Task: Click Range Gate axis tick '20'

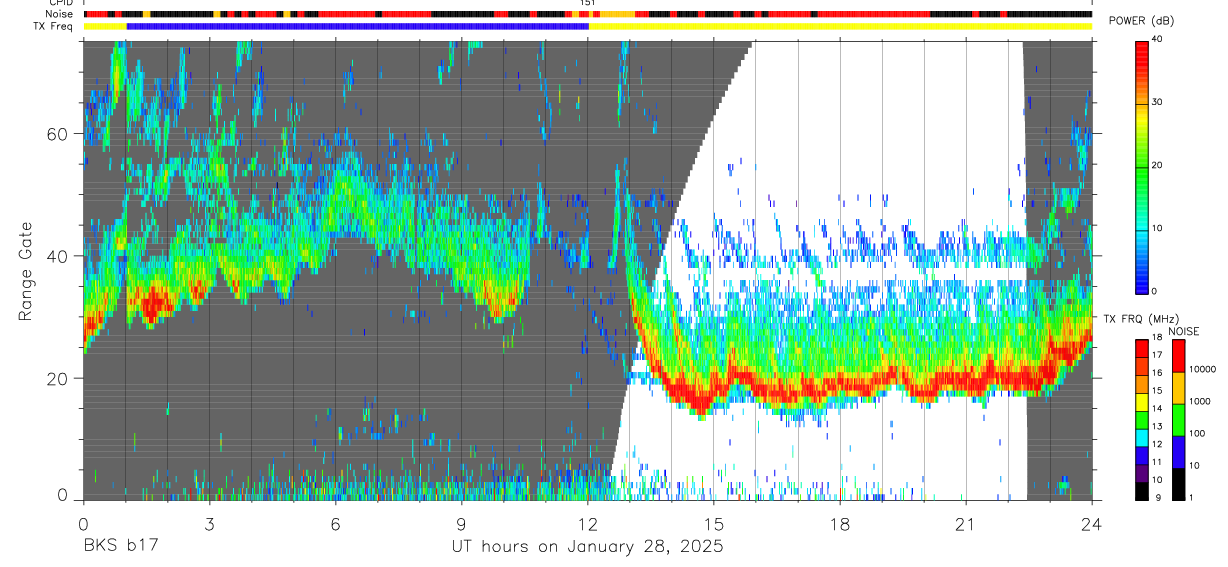Action: click(x=57, y=378)
